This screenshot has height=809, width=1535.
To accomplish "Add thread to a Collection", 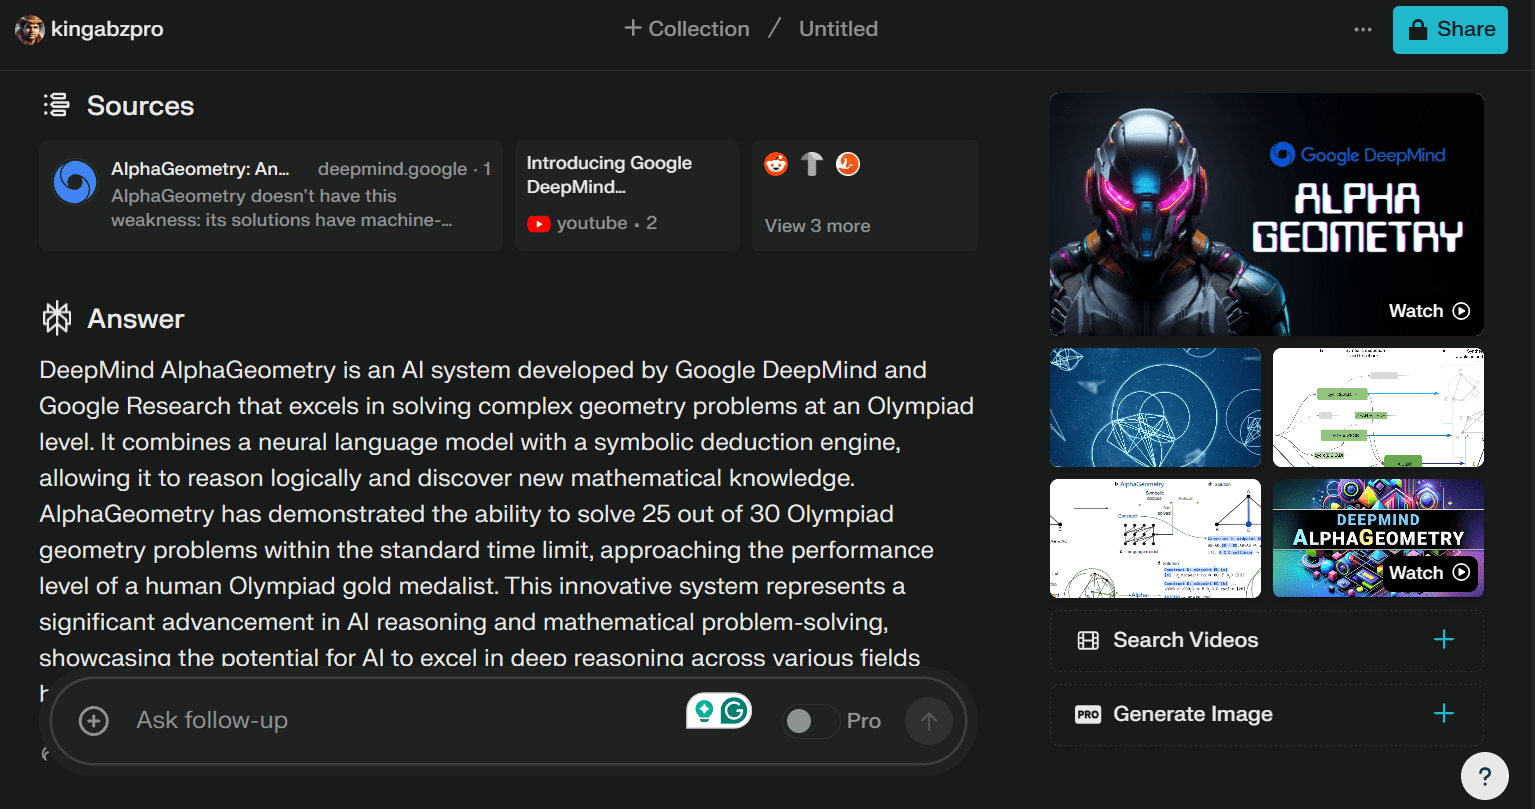I will point(687,29).
